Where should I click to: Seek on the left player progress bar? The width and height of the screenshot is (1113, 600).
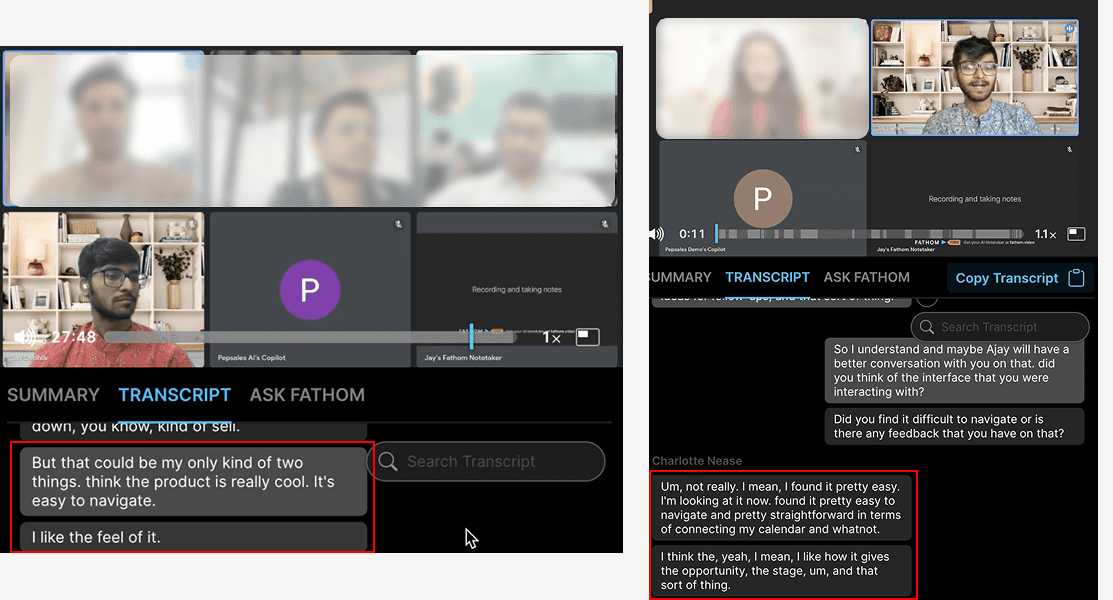(312, 337)
